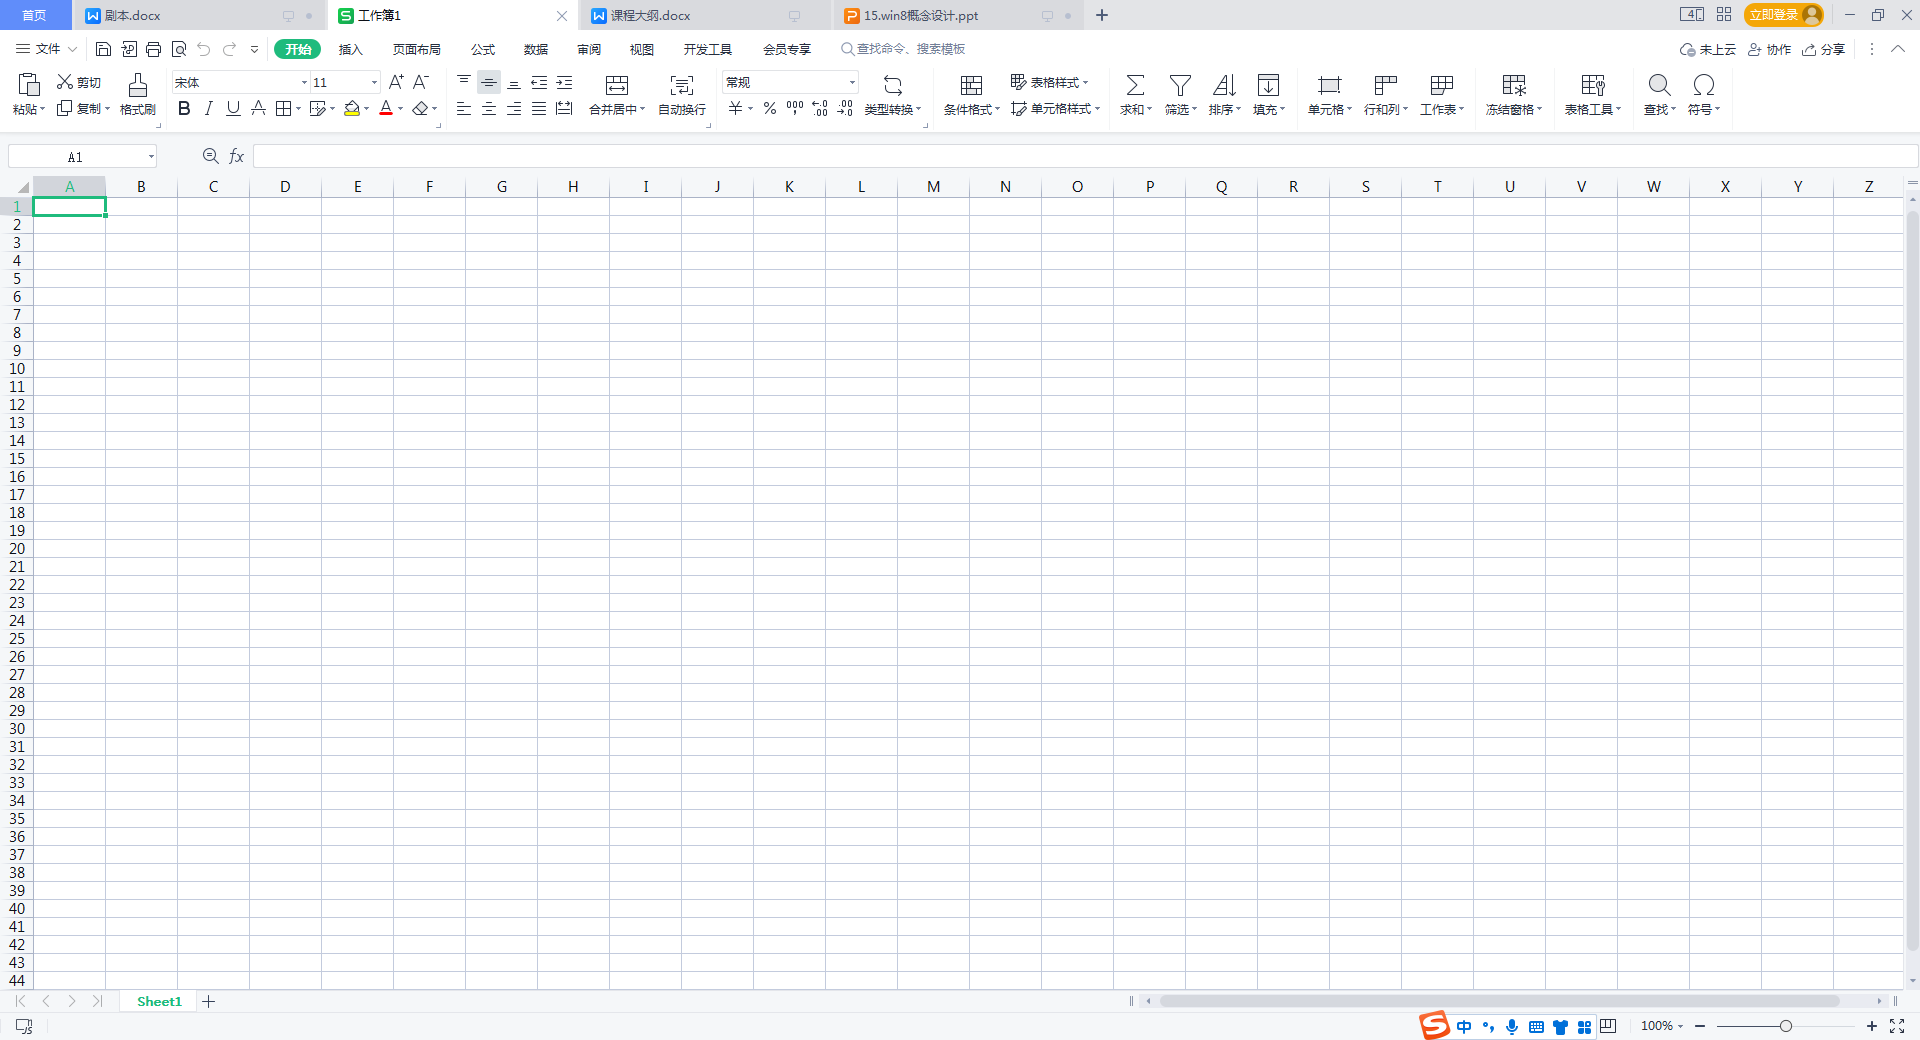Viewport: 1920px width, 1040px height.
Task: Click the 立即登录 login button
Action: [x=1784, y=15]
